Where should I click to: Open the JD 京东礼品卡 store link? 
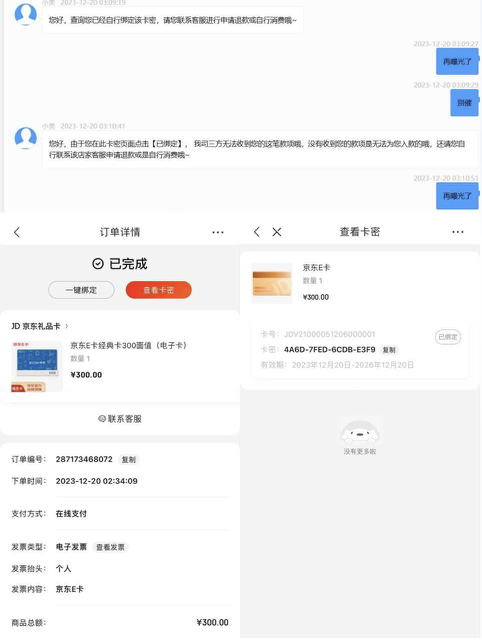[x=40, y=326]
